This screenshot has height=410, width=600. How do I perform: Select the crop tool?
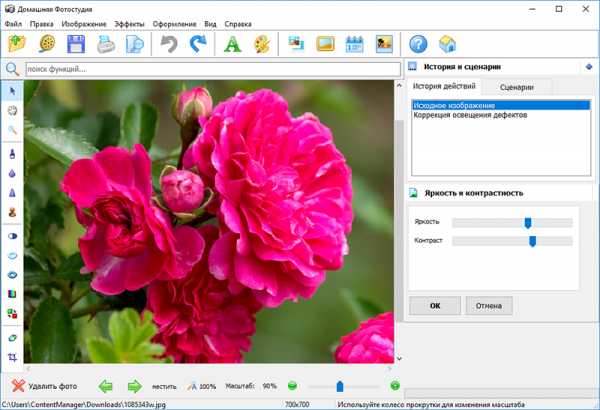[12, 357]
